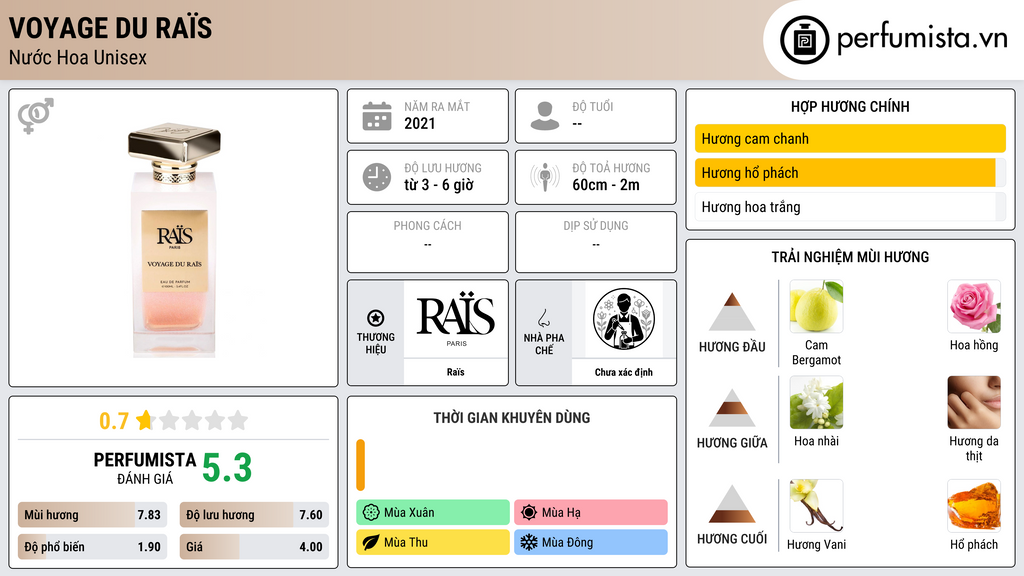1024x576 pixels.
Task: Click the unisex gender symbol icon
Action: (35, 116)
